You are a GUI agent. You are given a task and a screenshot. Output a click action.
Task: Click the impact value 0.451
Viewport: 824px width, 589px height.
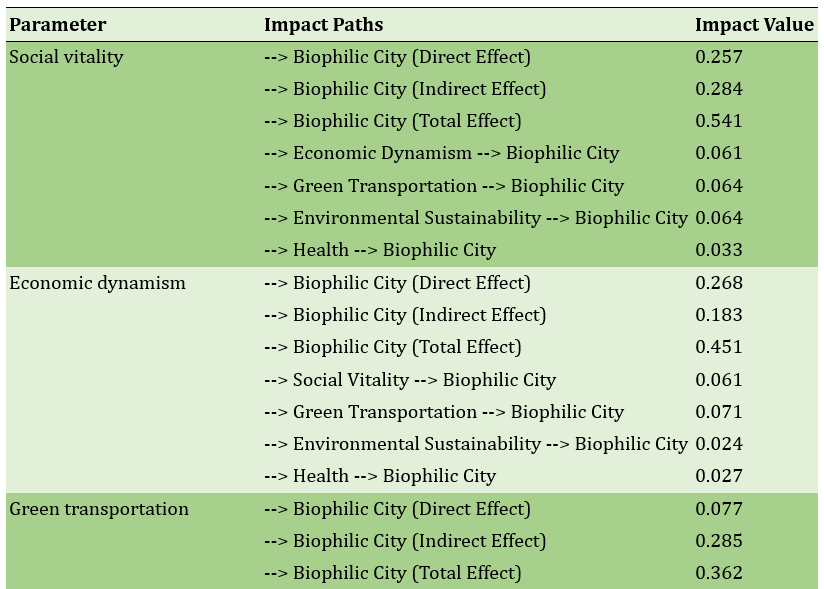[719, 347]
